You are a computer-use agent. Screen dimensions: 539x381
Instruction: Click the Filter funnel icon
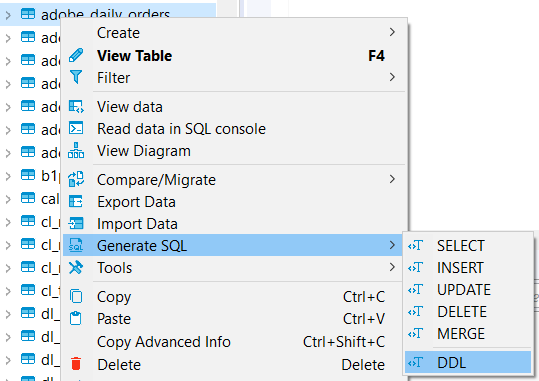tap(76, 77)
